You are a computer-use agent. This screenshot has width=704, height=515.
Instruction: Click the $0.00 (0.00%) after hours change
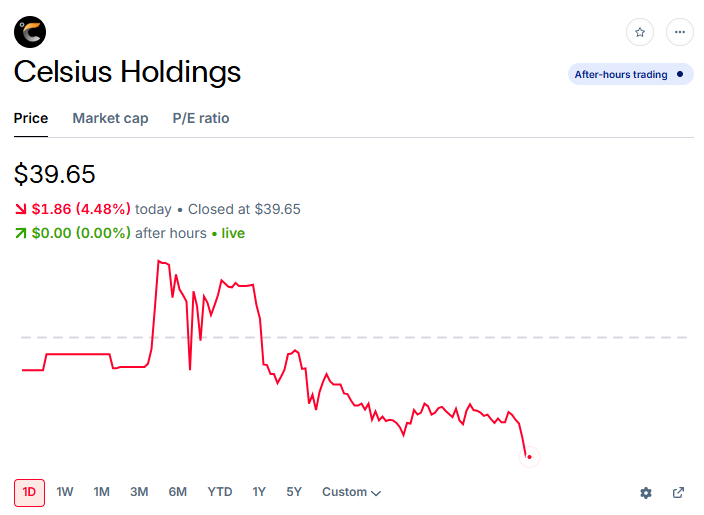81,233
